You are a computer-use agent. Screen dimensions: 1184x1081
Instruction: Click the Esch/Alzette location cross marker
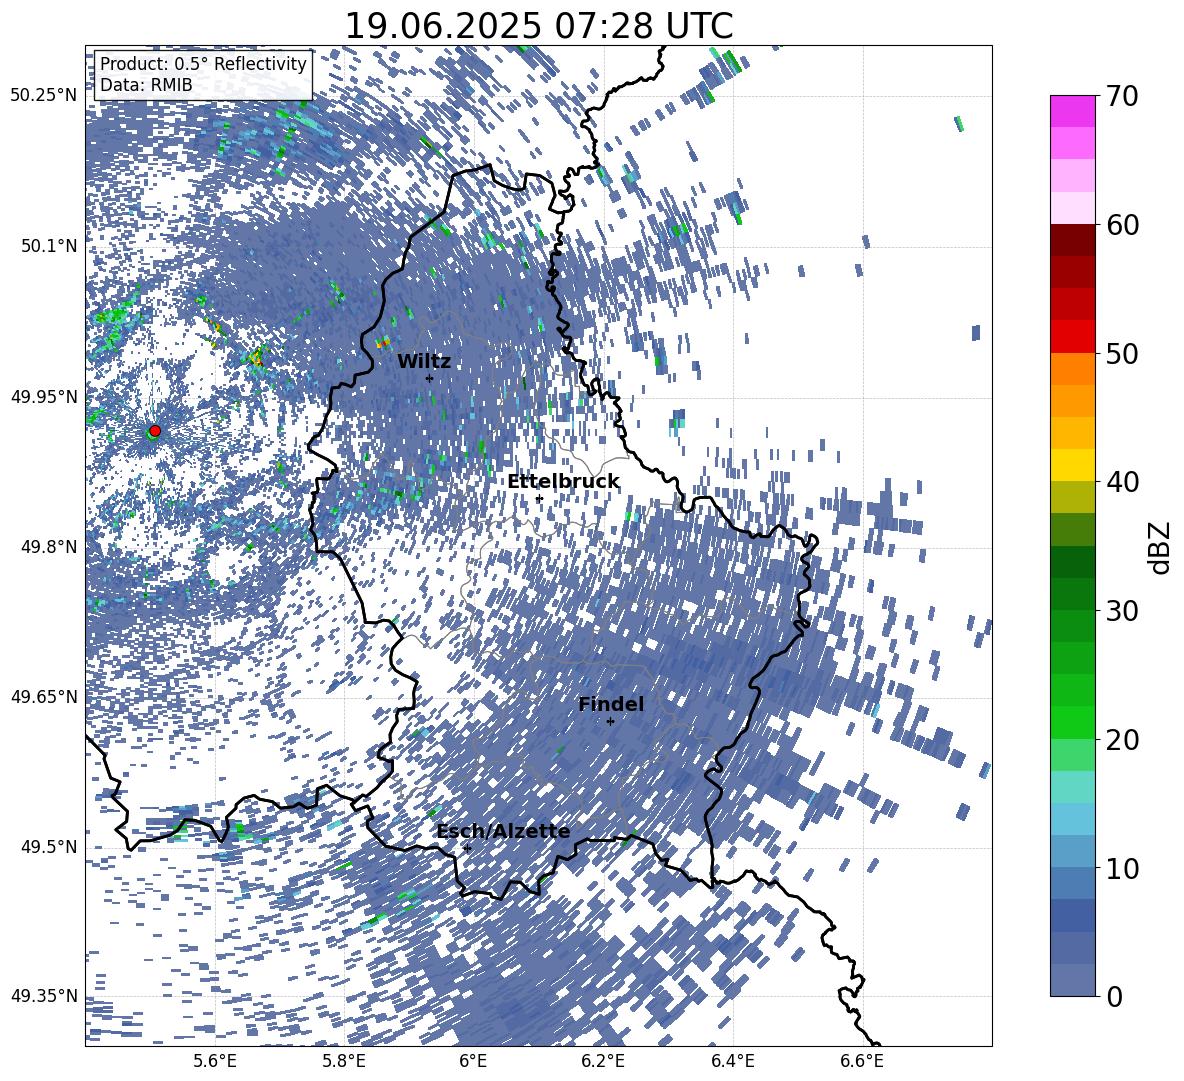coord(467,848)
